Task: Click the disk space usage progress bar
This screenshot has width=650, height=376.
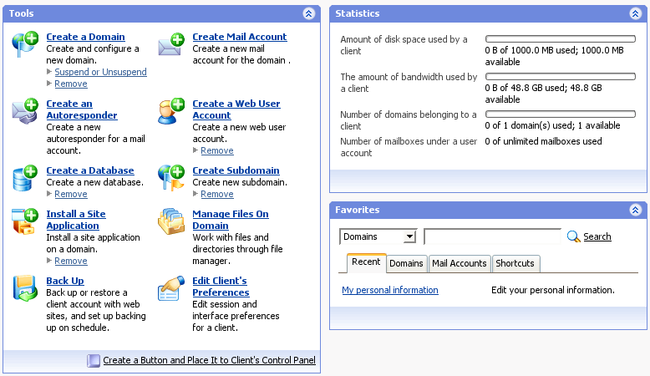Action: point(560,39)
